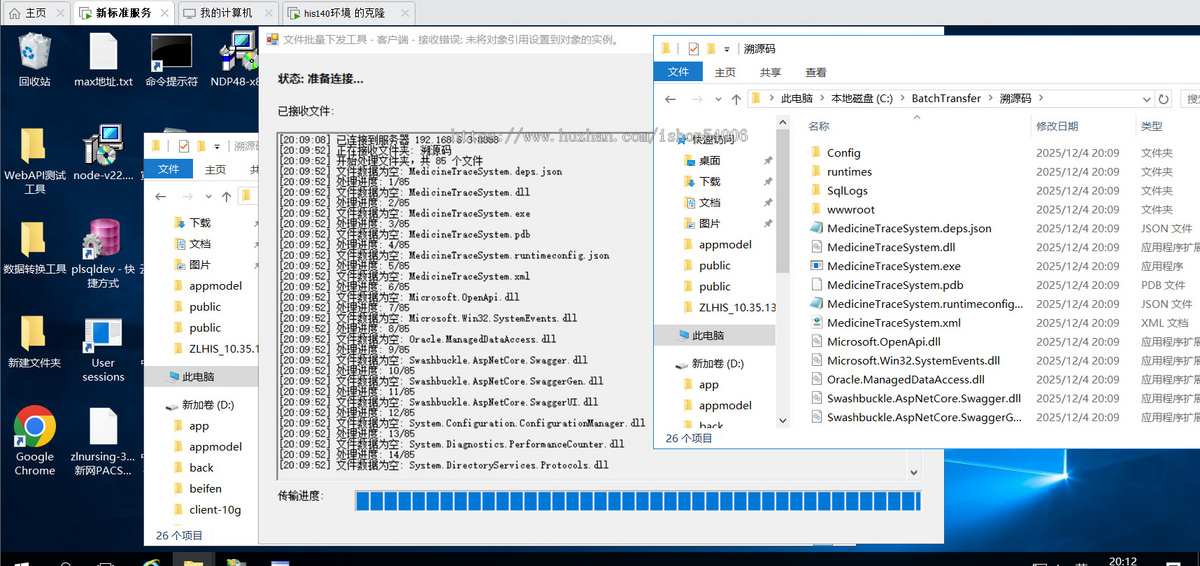
Task: Sort files by the 修改日期 column header
Action: click(1057, 127)
